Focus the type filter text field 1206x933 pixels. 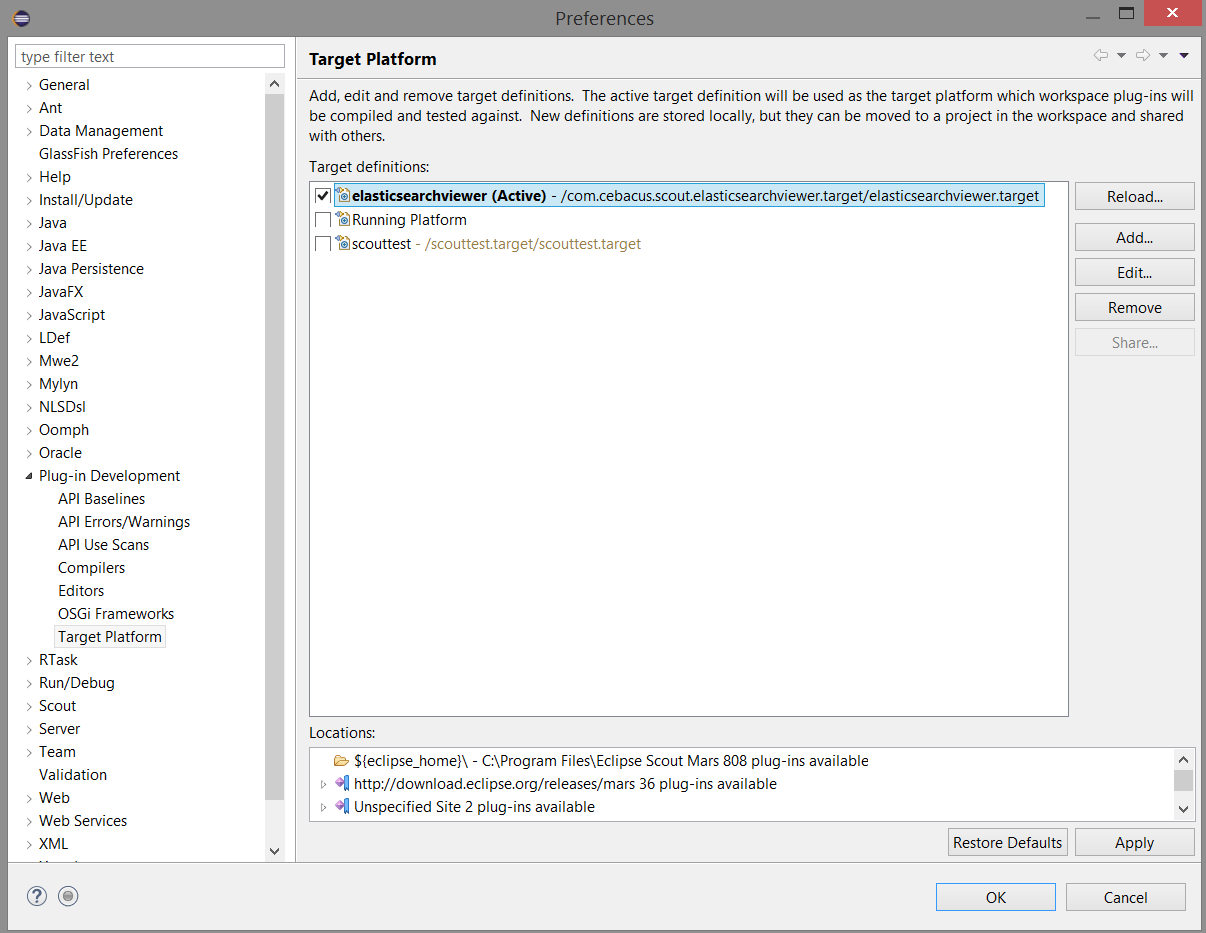coord(150,57)
